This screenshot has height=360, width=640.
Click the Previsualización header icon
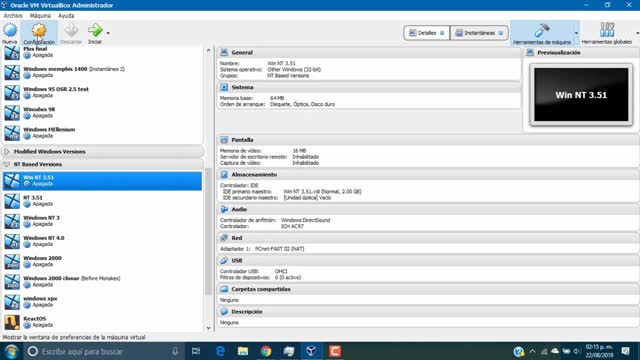pyautogui.click(x=530, y=52)
